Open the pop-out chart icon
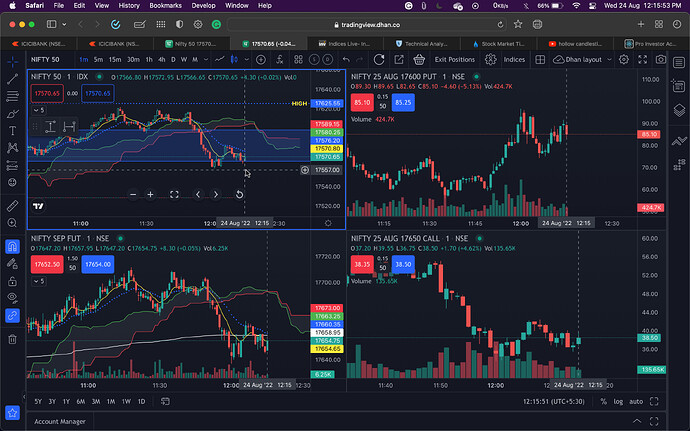The height and width of the screenshot is (431, 690). [x=399, y=59]
